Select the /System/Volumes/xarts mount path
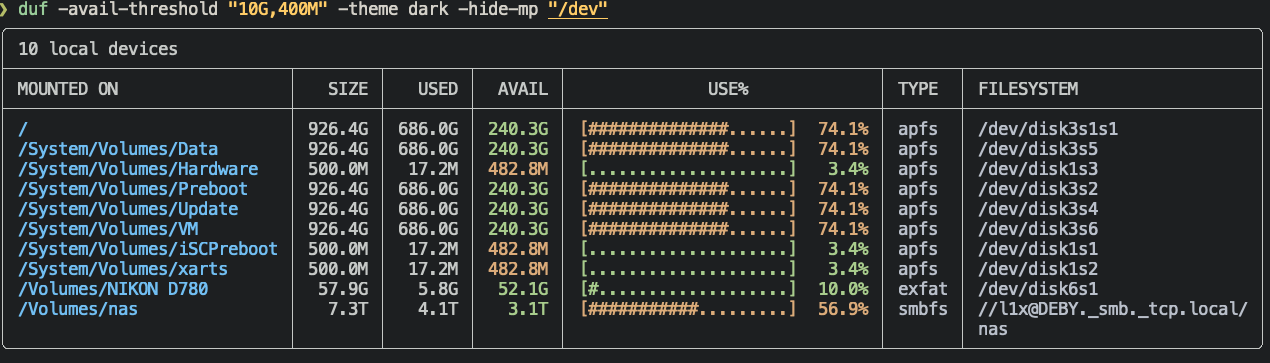This screenshot has height=363, width=1270. point(123,269)
